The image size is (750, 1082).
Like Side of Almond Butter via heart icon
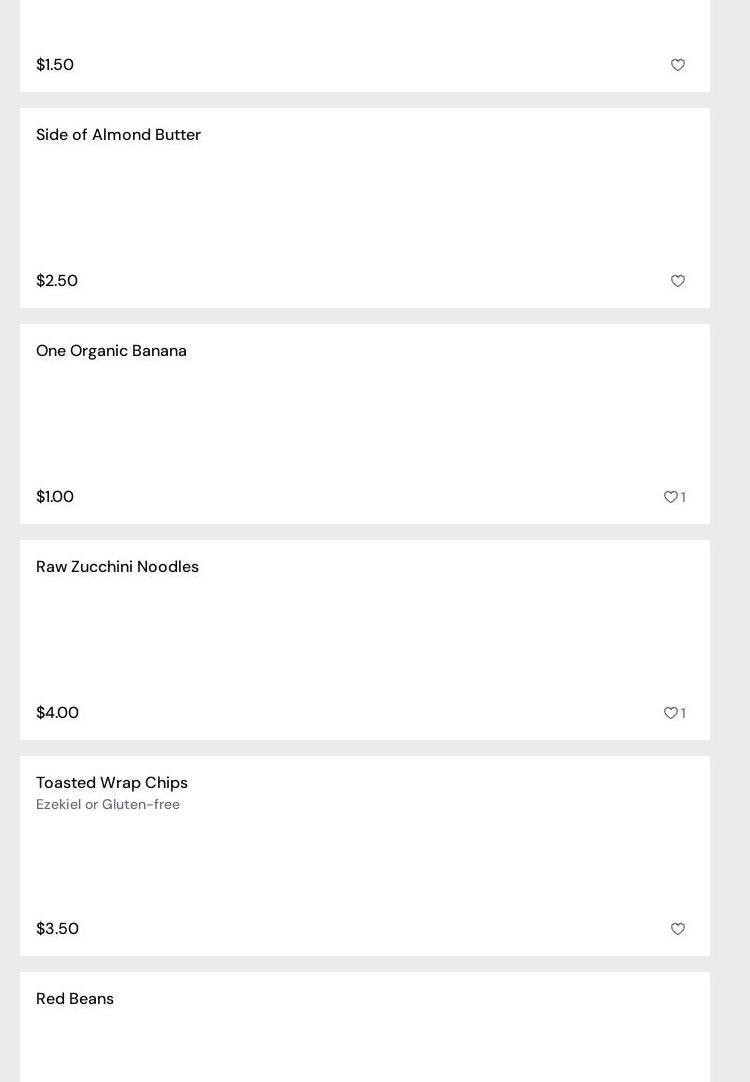pos(678,281)
